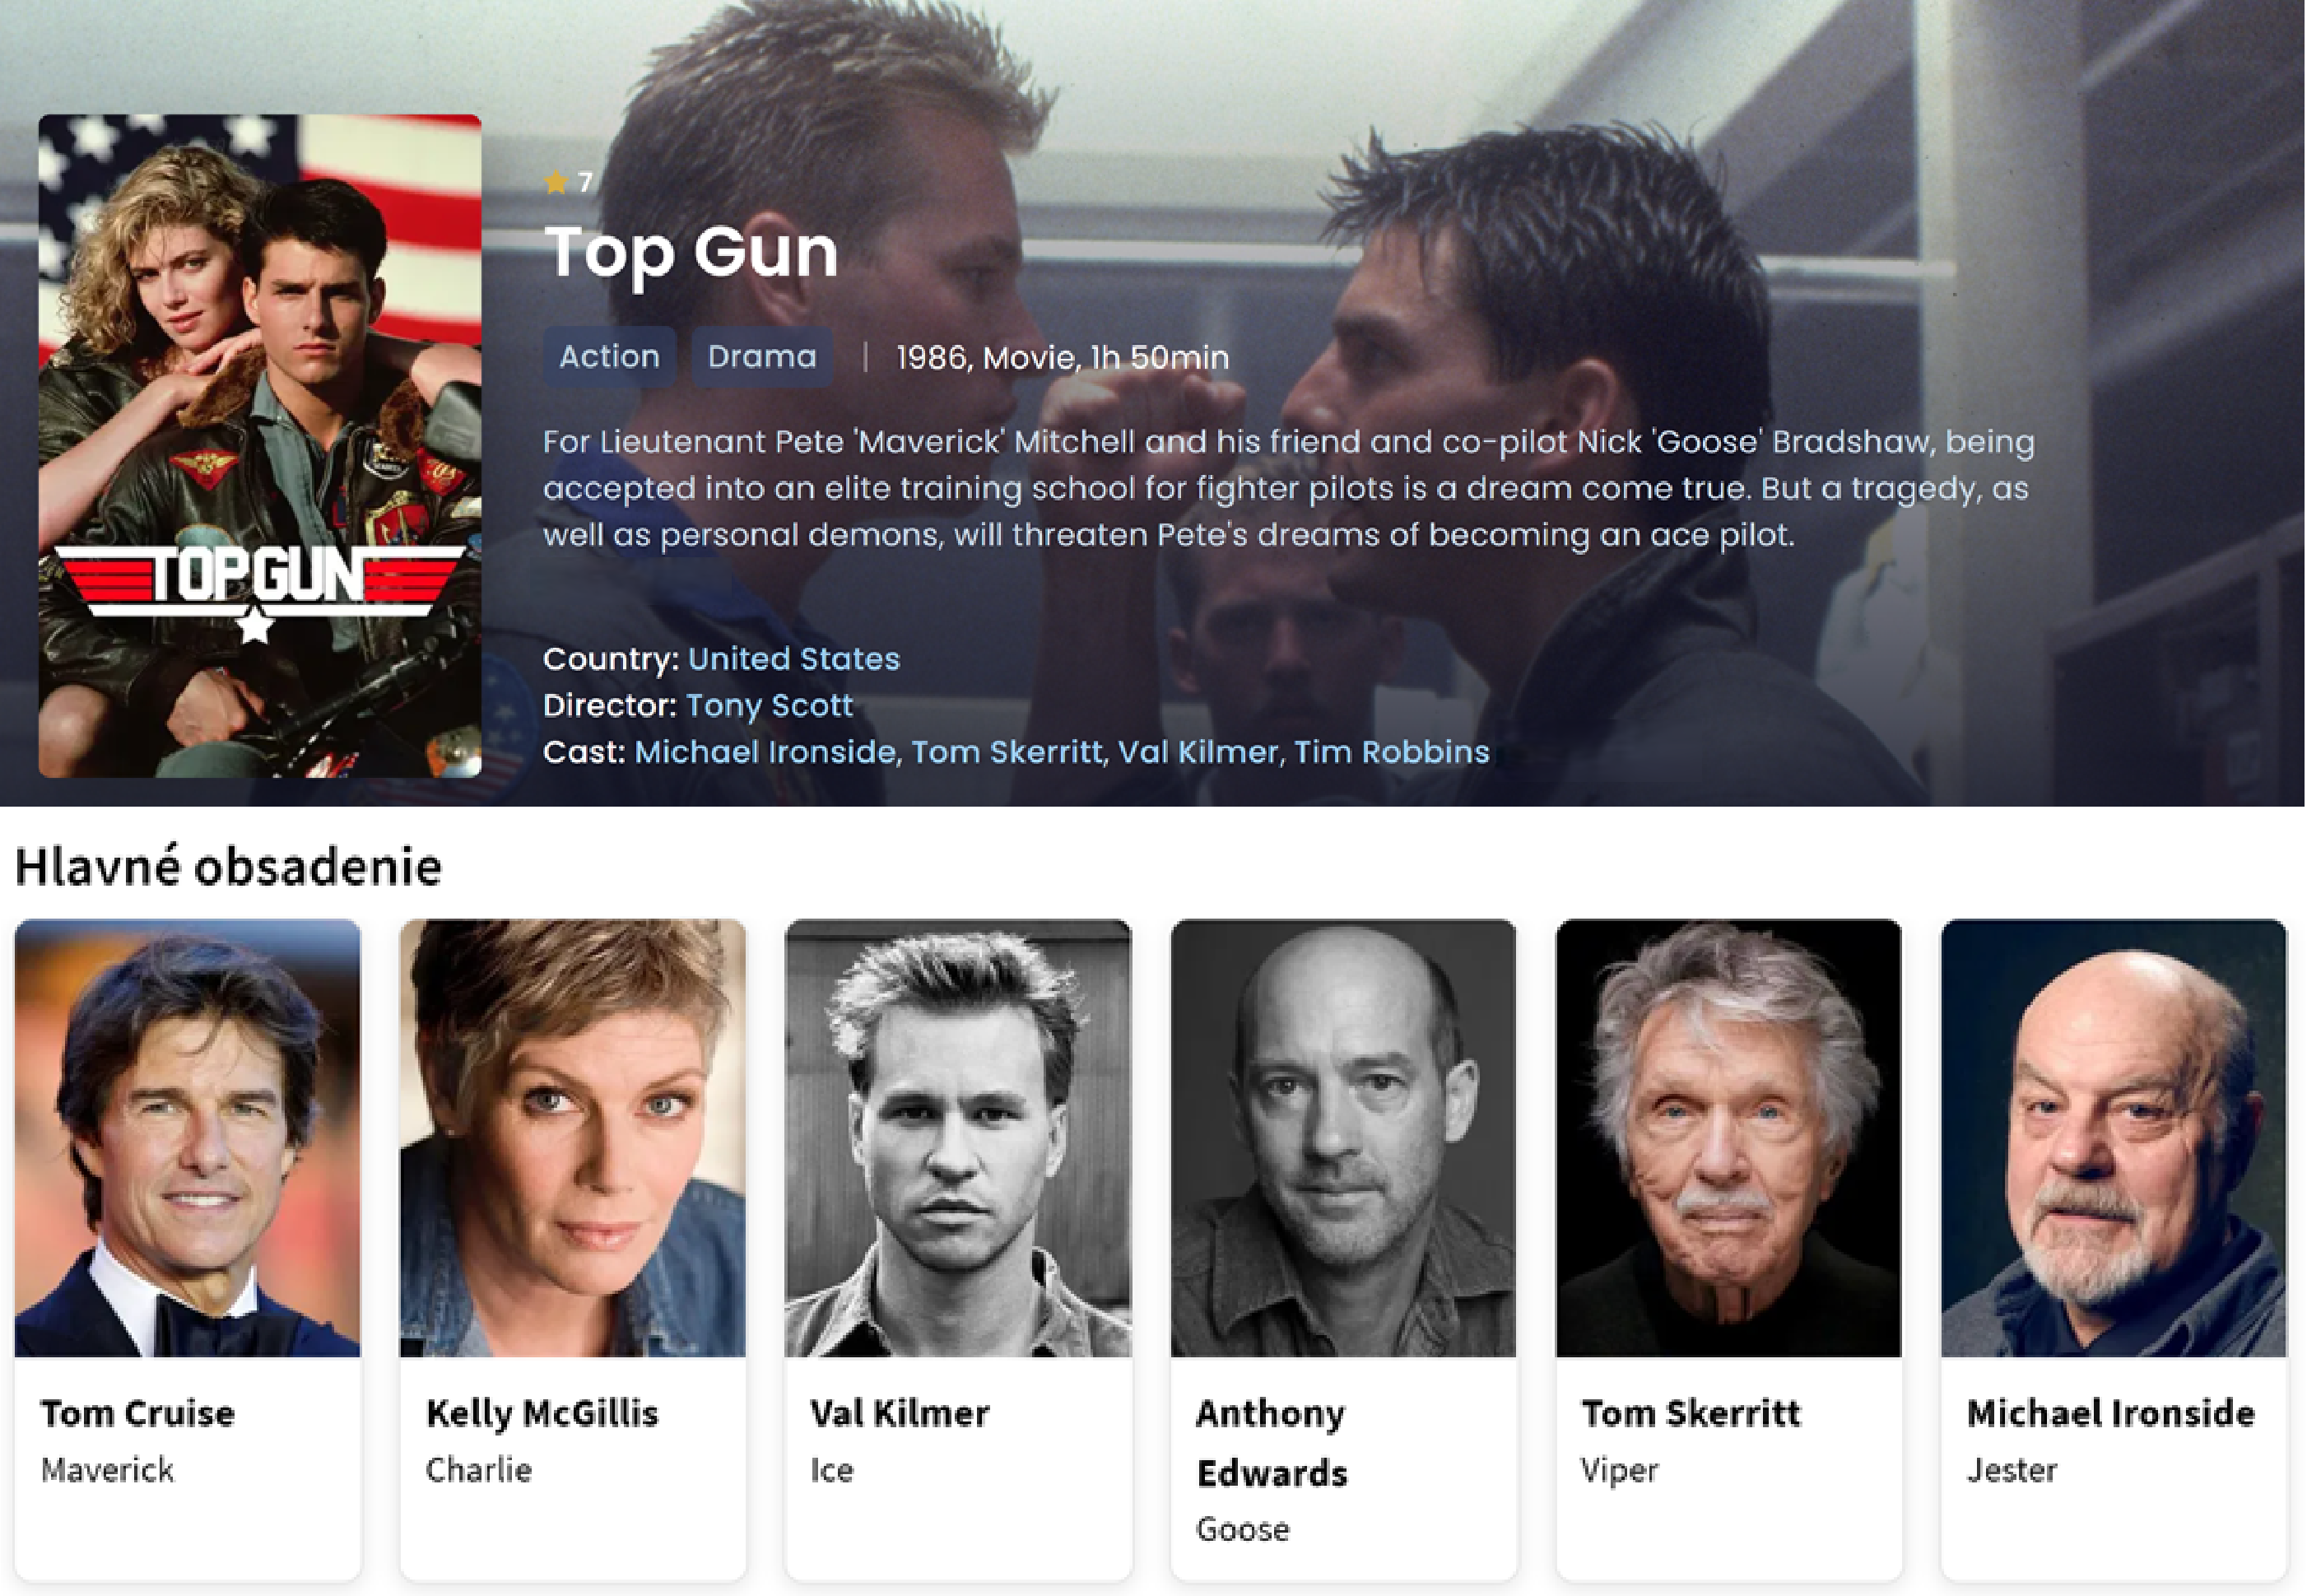2307x1596 pixels.
Task: Open Tom Skerritt's cast photo
Action: [1728, 1138]
